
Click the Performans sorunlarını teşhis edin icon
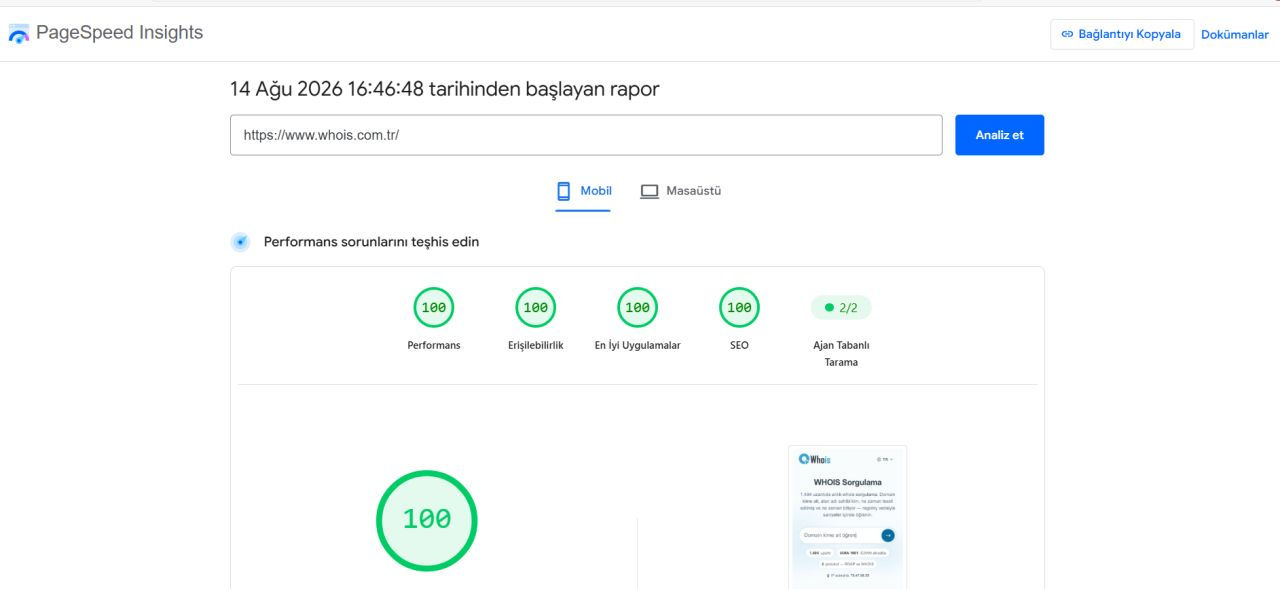(x=240, y=242)
